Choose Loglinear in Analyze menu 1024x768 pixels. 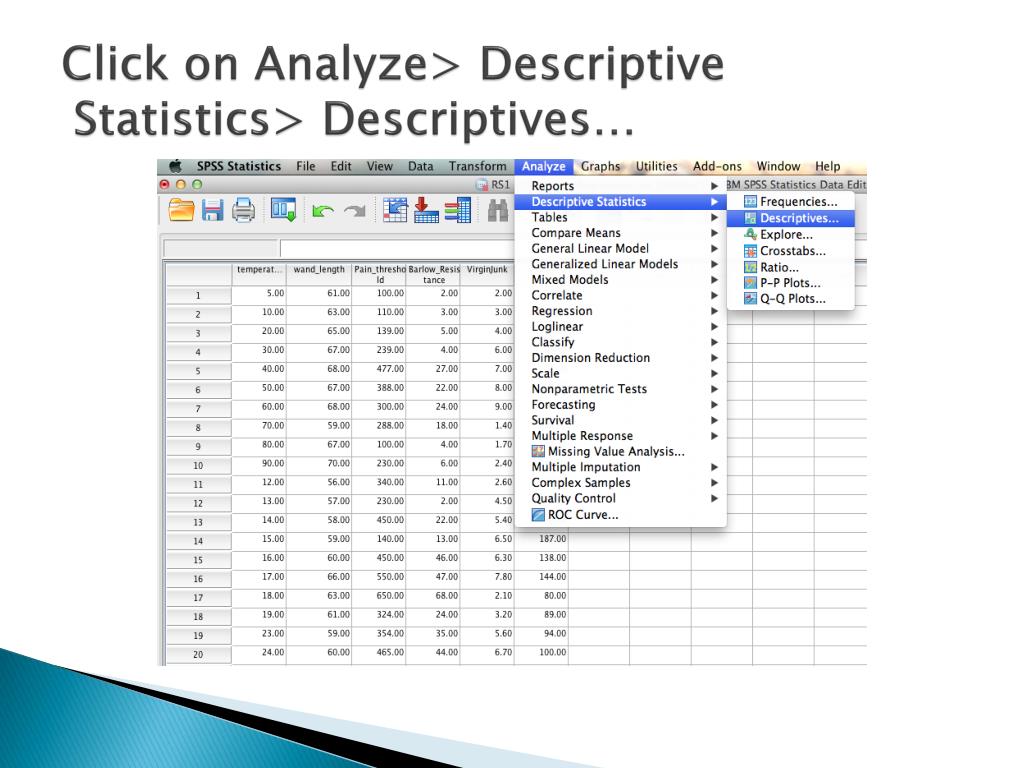tap(620, 327)
